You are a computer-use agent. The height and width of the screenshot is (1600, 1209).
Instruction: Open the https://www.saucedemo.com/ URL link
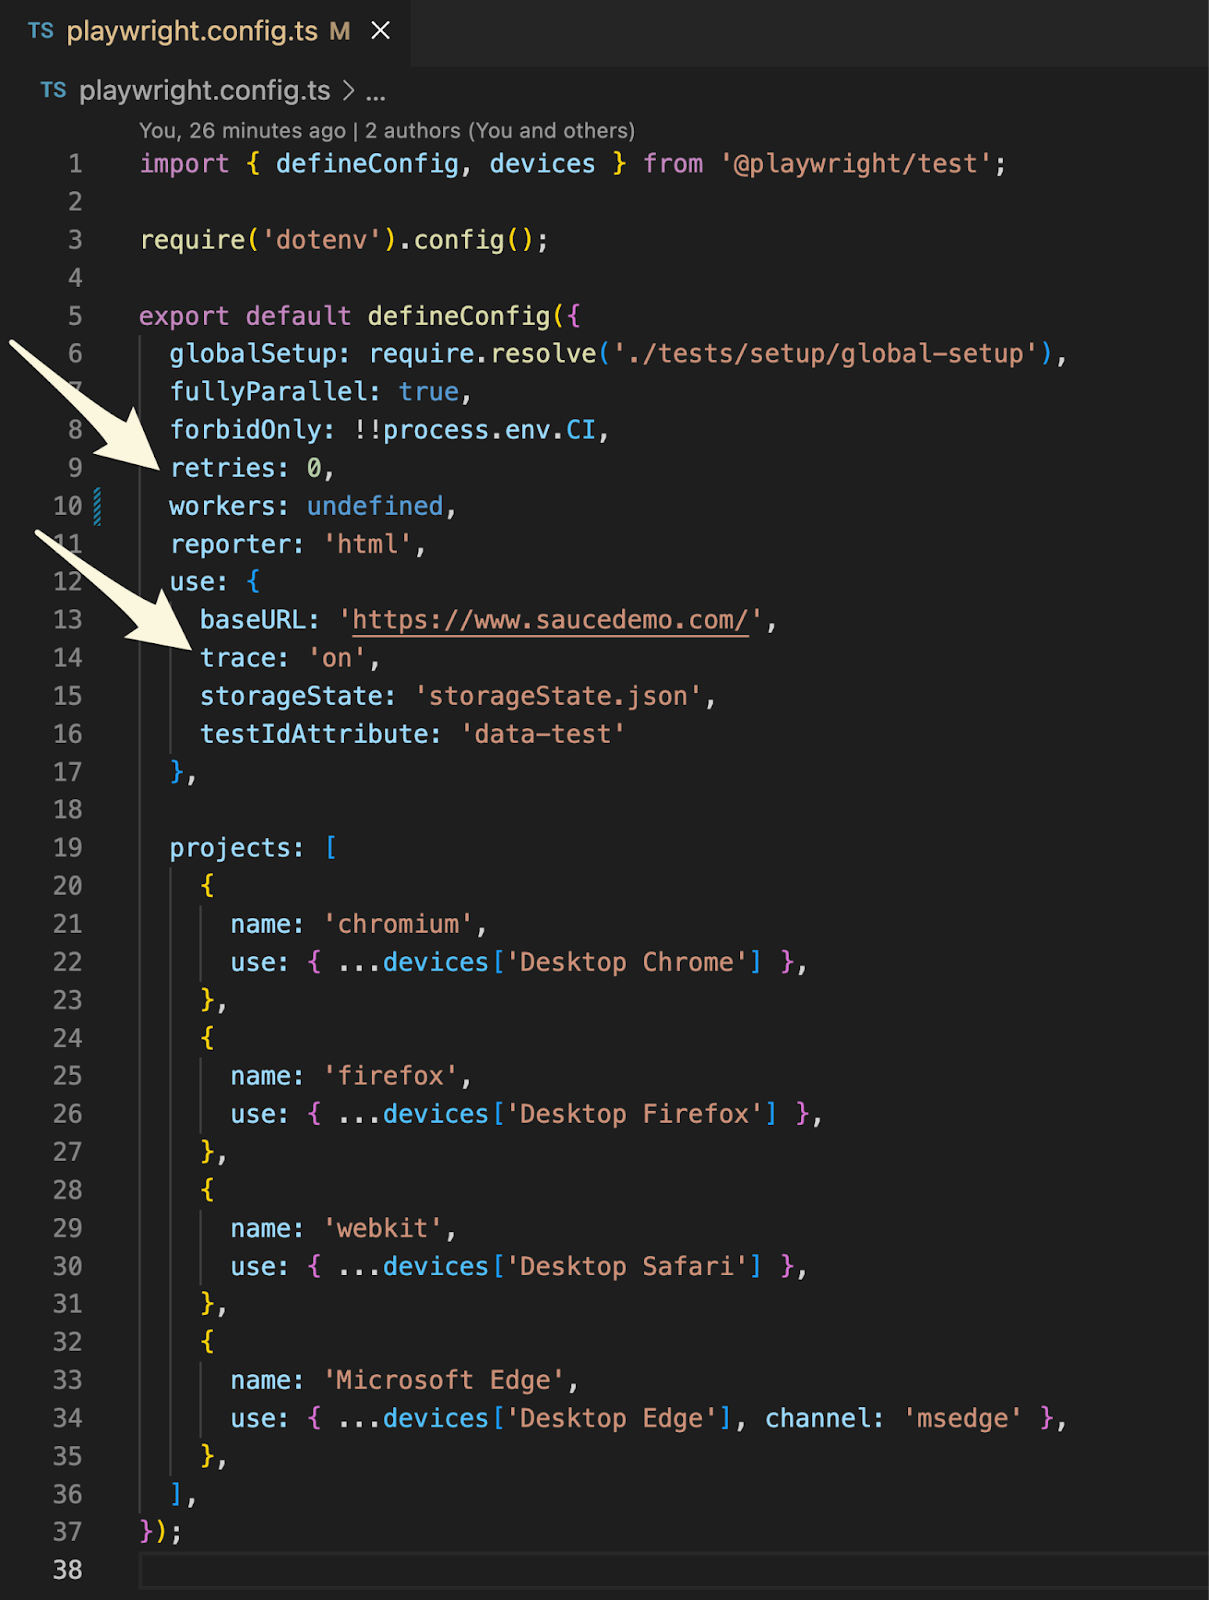click(x=550, y=620)
